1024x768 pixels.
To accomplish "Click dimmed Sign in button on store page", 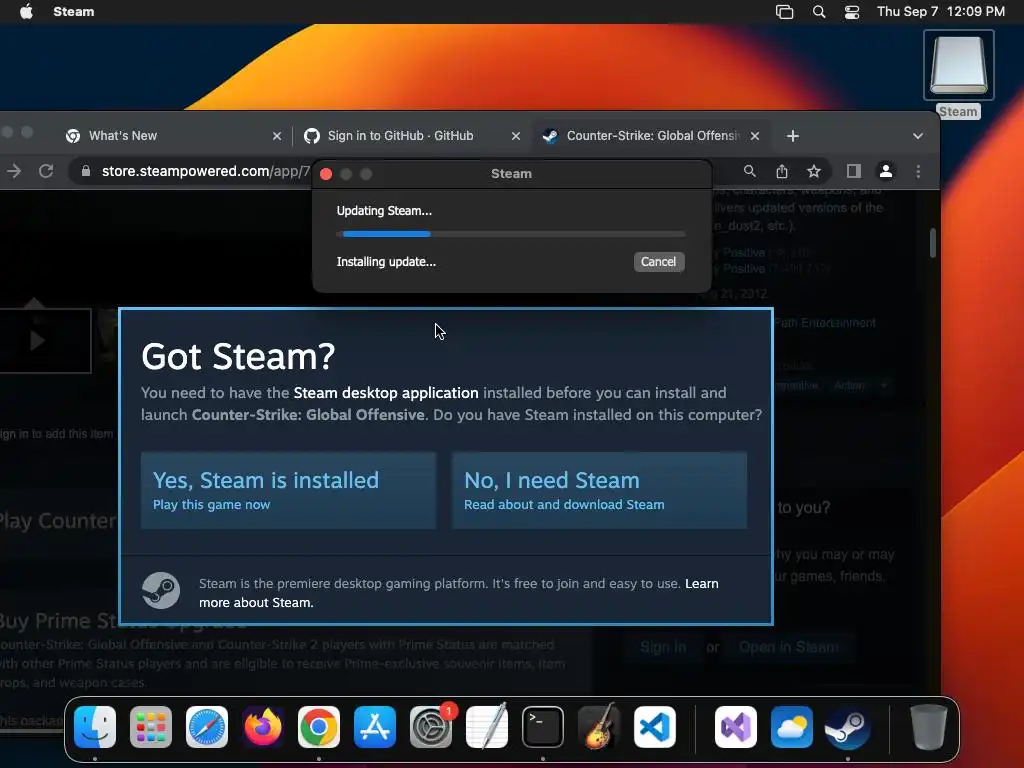I will [x=663, y=647].
